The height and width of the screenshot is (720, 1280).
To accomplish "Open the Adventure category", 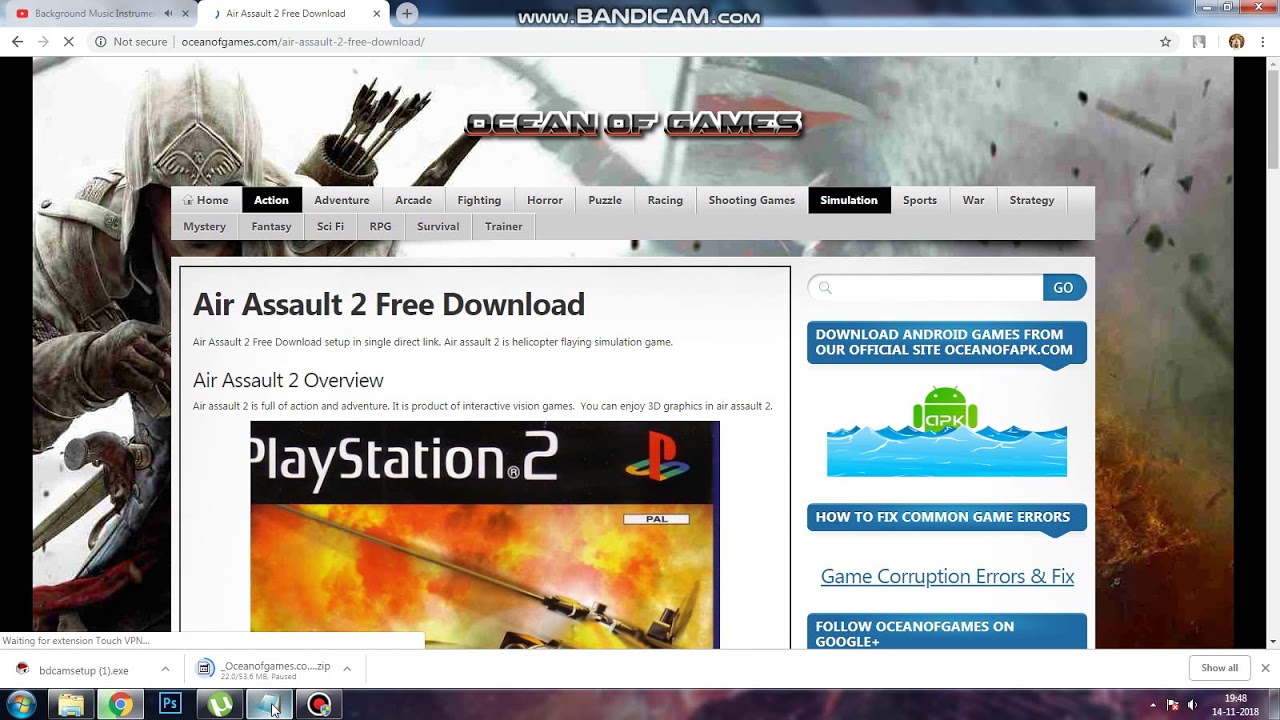I will point(342,200).
